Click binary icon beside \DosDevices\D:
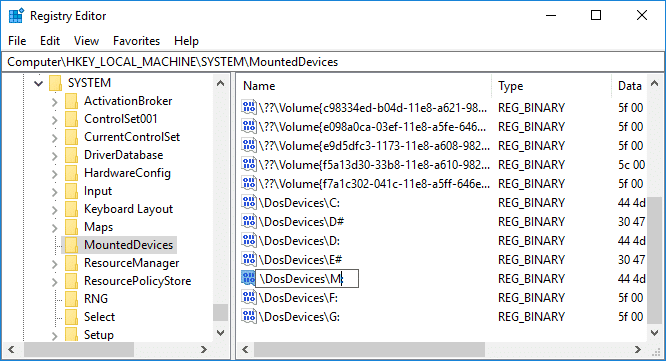Viewport: 666px width, 361px height. pos(249,241)
